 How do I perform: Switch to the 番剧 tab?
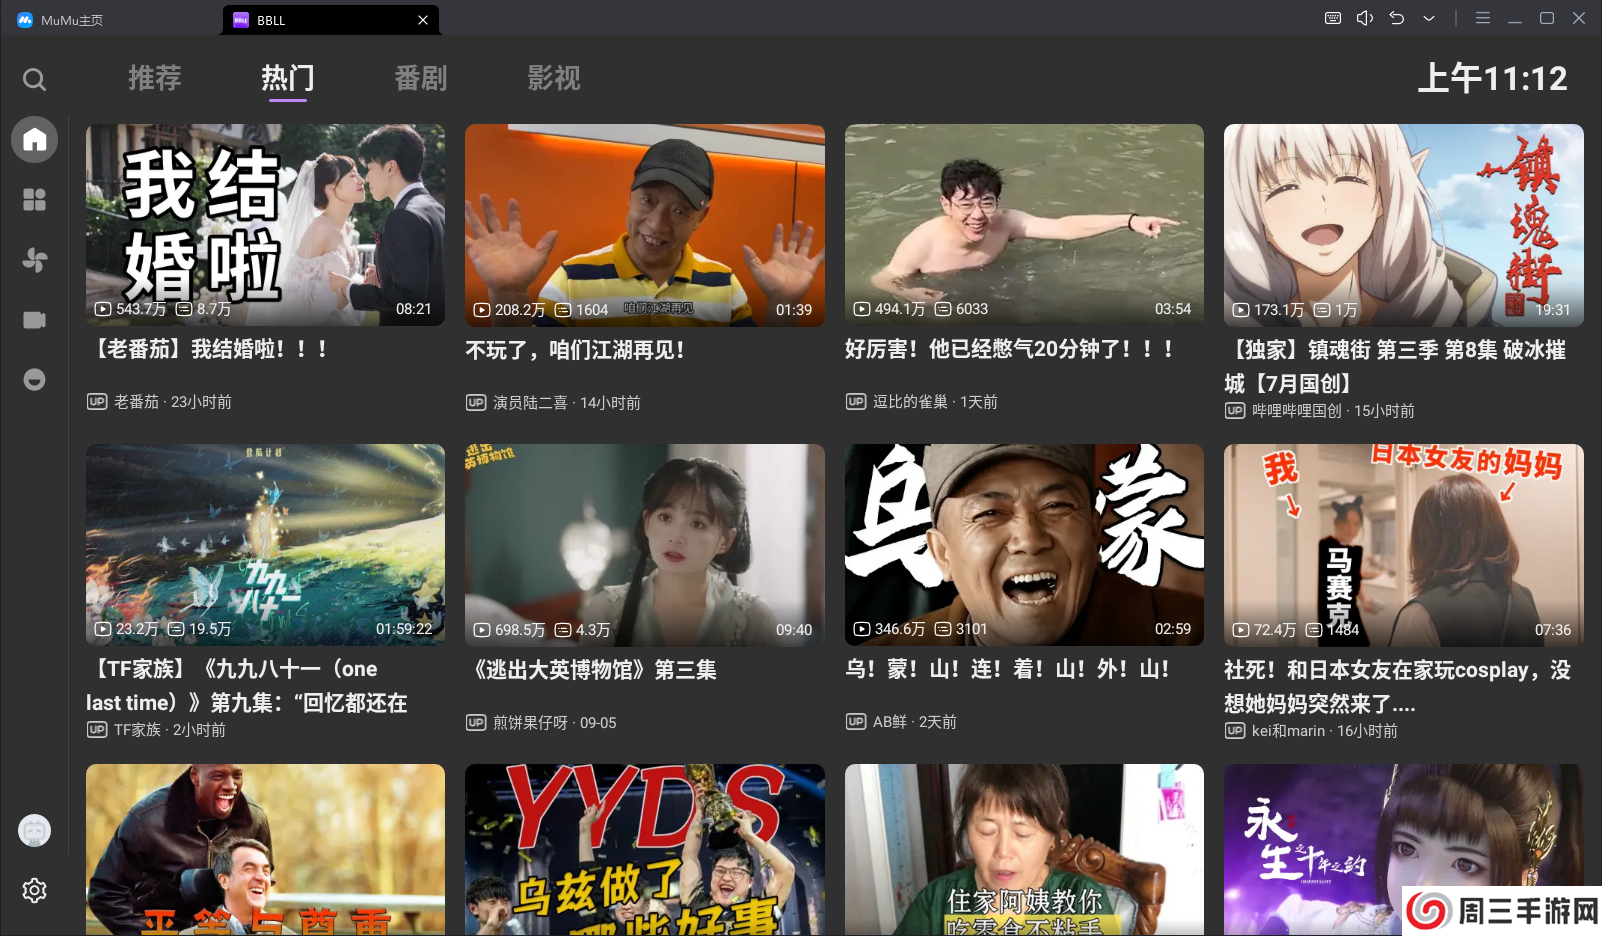(x=421, y=79)
